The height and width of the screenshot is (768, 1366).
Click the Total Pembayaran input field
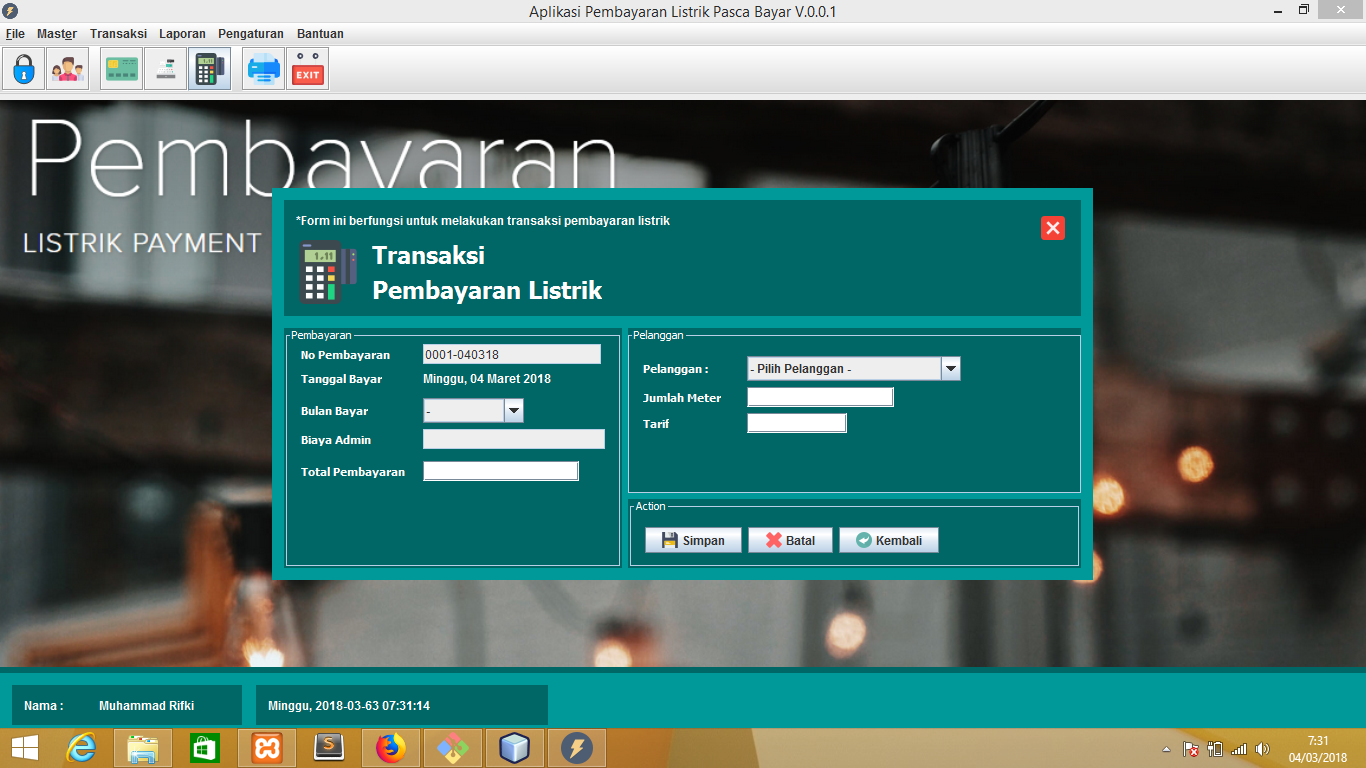click(x=500, y=470)
